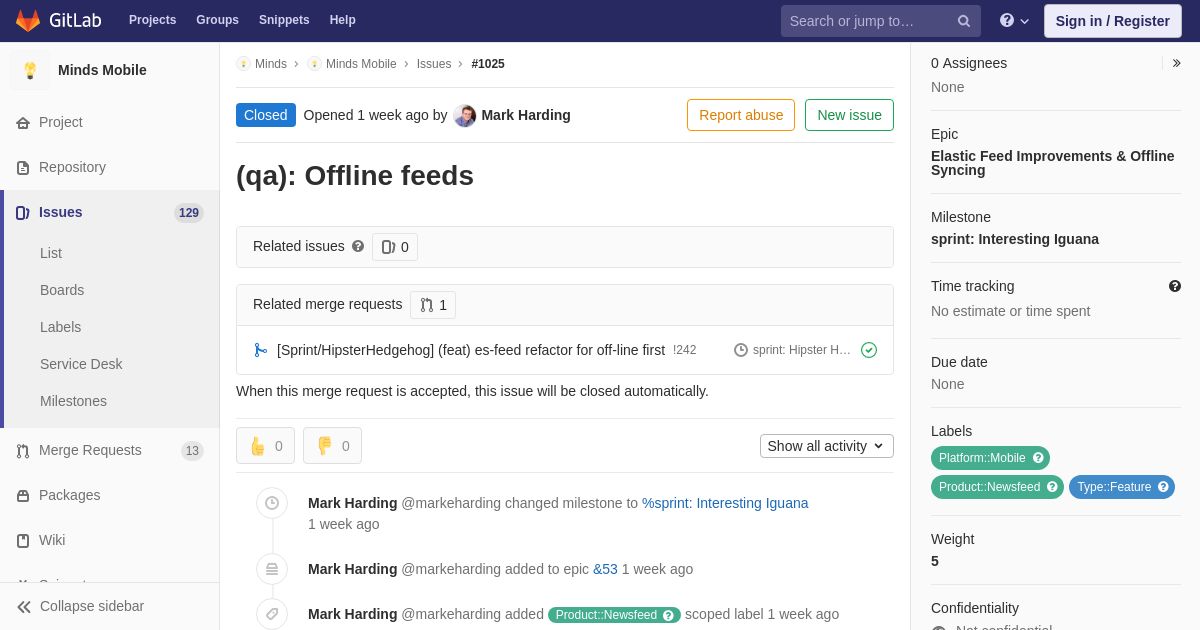The width and height of the screenshot is (1200, 630).
Task: Open Elastic Feed Improvements epic in sidebar
Action: [1053, 163]
